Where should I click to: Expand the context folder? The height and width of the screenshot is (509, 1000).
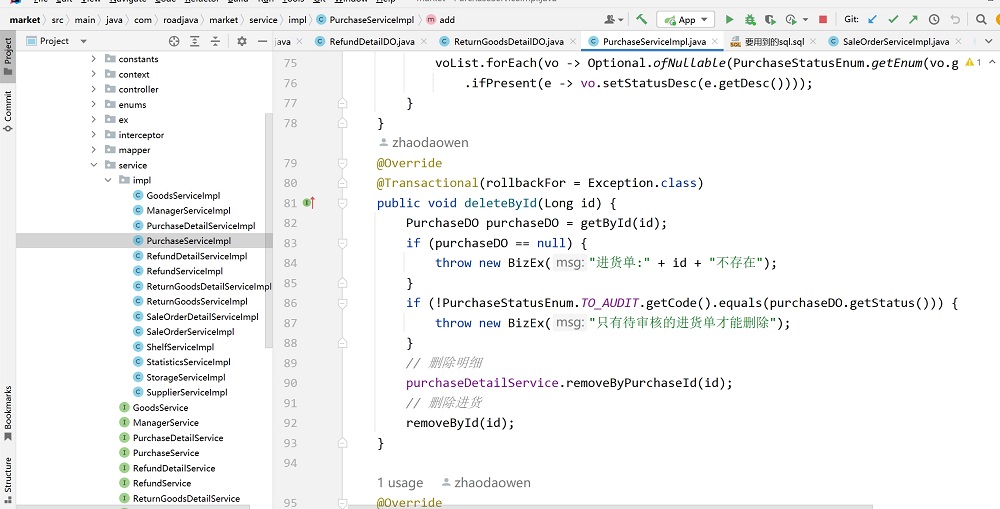click(x=94, y=74)
